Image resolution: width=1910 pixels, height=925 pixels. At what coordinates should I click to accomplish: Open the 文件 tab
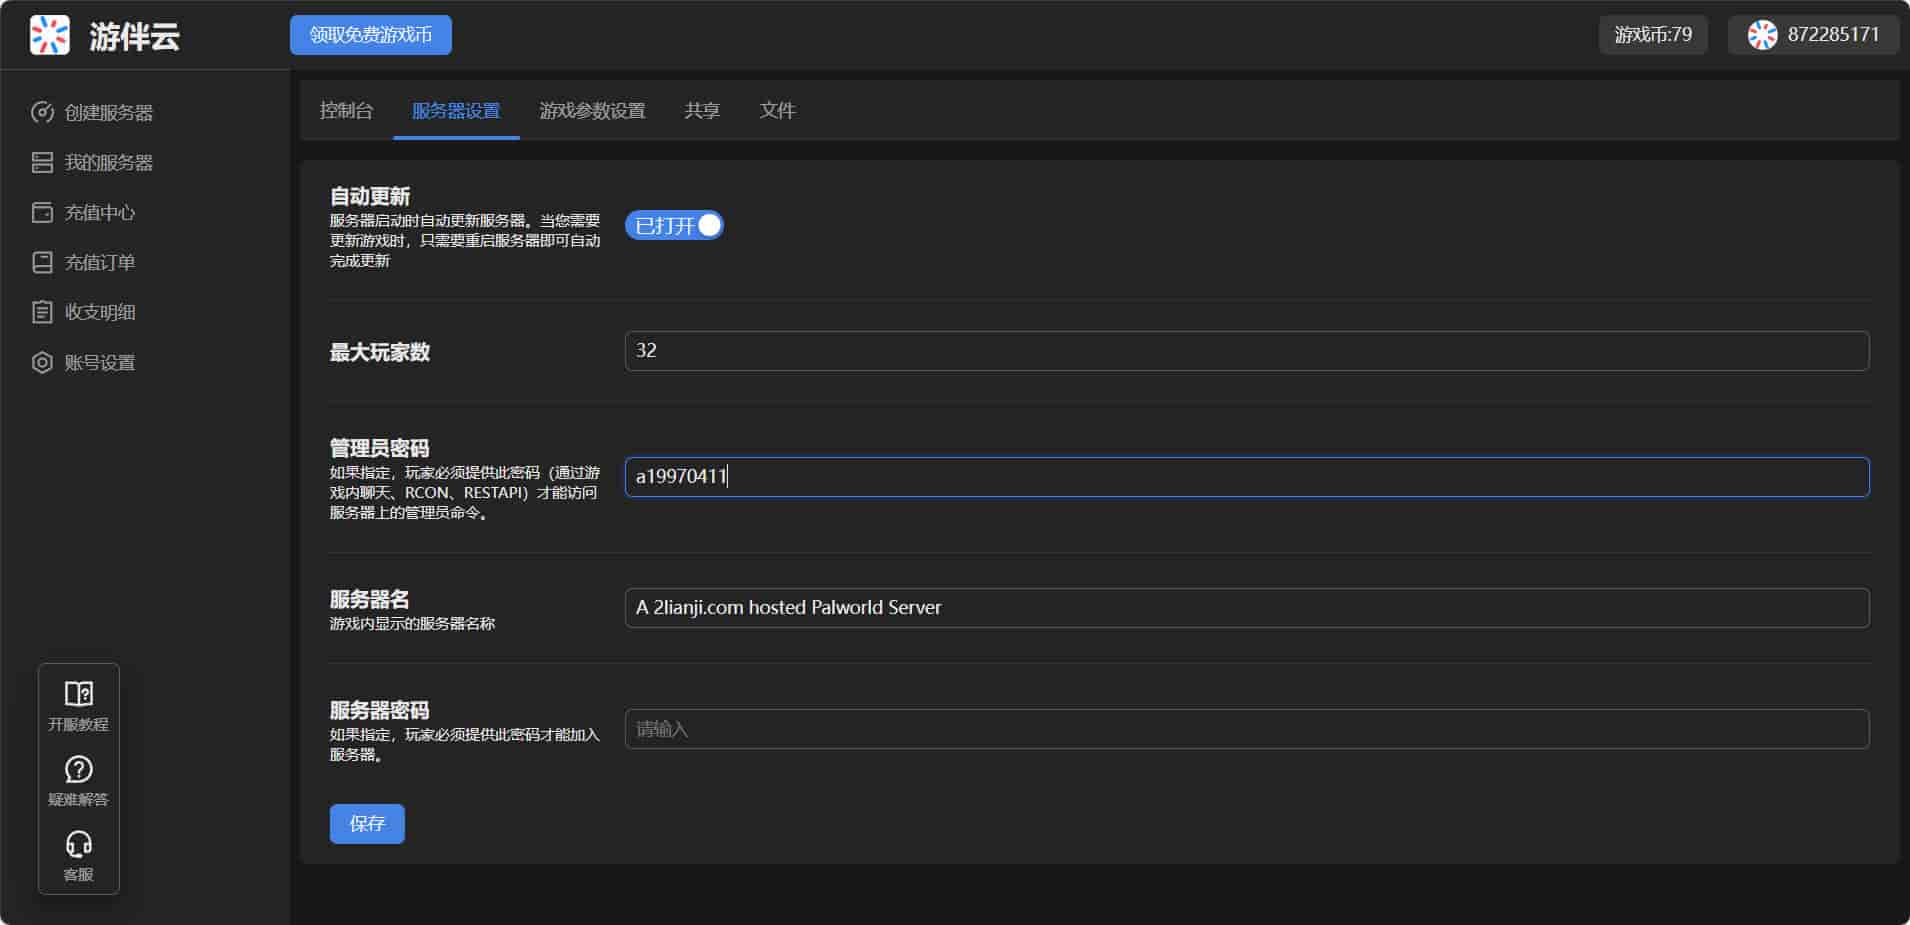777,110
